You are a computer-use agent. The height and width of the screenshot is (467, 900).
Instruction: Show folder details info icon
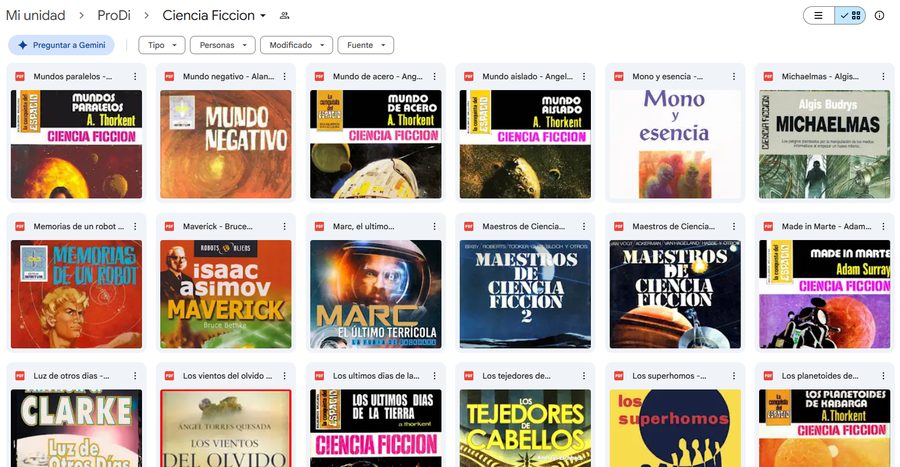coord(879,15)
